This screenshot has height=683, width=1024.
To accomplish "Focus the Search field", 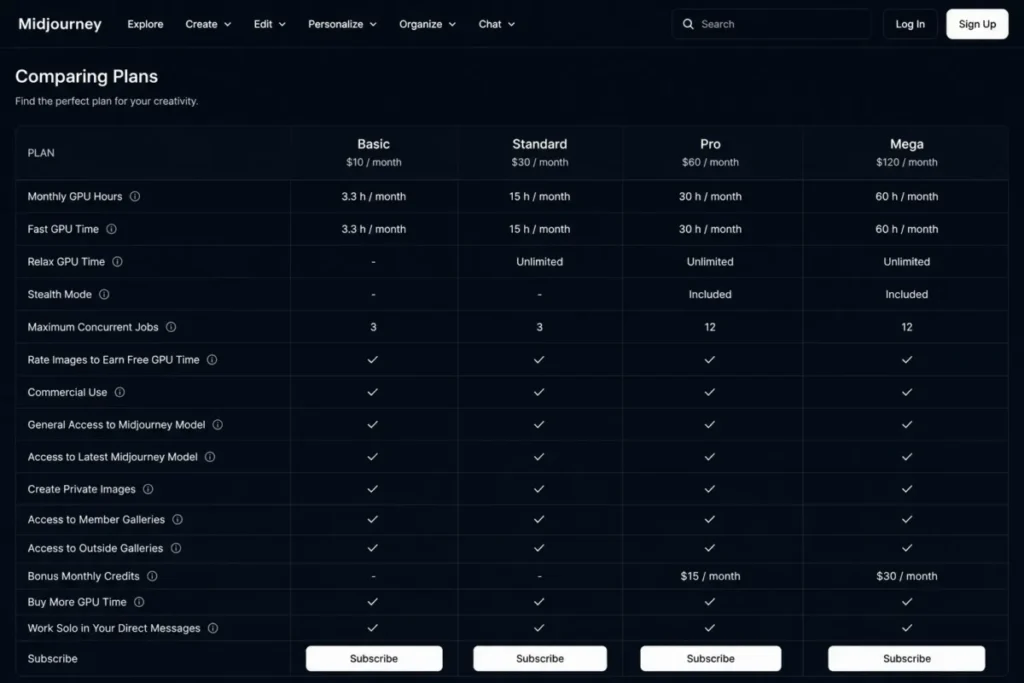I will point(771,24).
